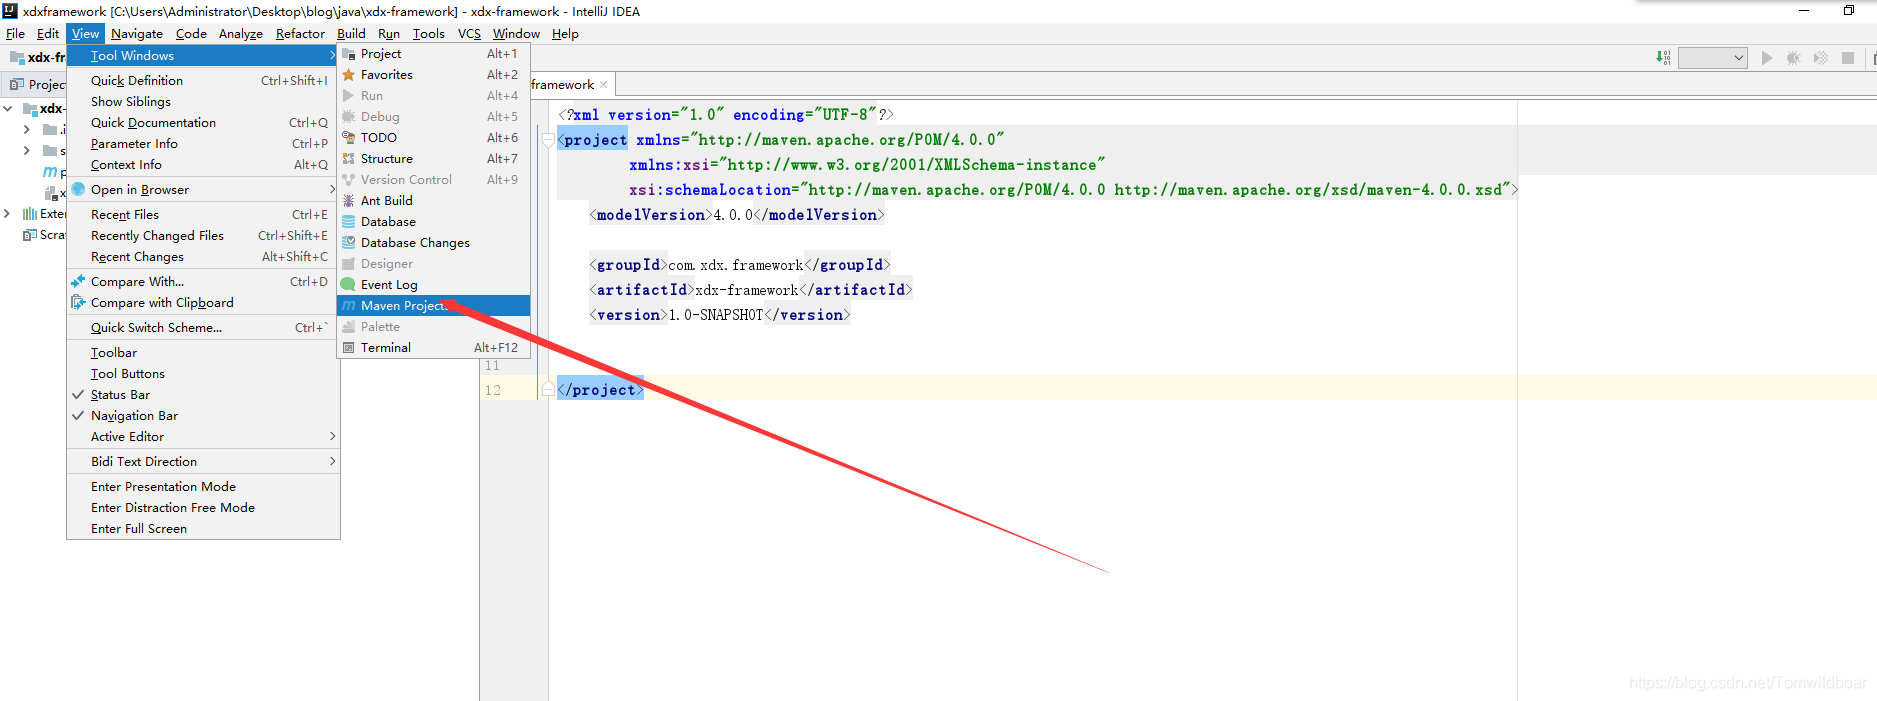The height and width of the screenshot is (701, 1877).
Task: Open Event Log tool window
Action: click(433, 285)
